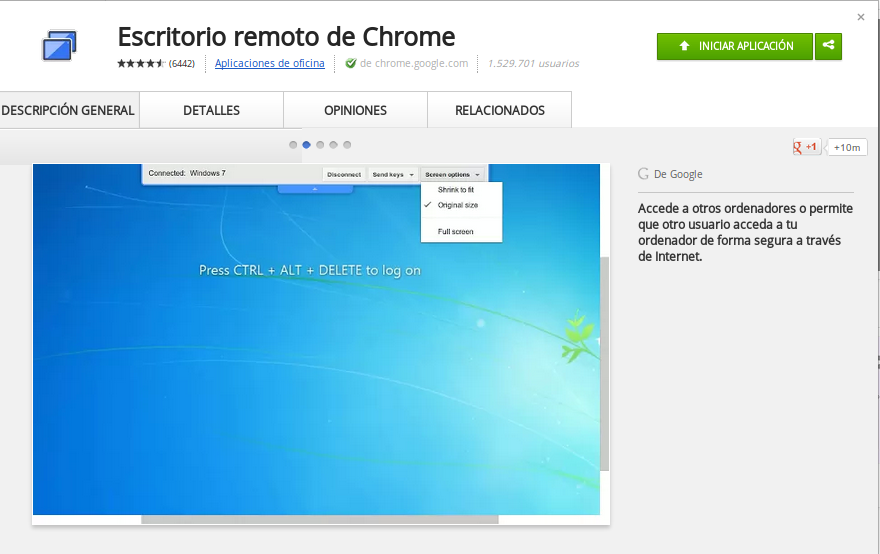Click the share icon button
This screenshot has width=880, height=554.
[828, 46]
